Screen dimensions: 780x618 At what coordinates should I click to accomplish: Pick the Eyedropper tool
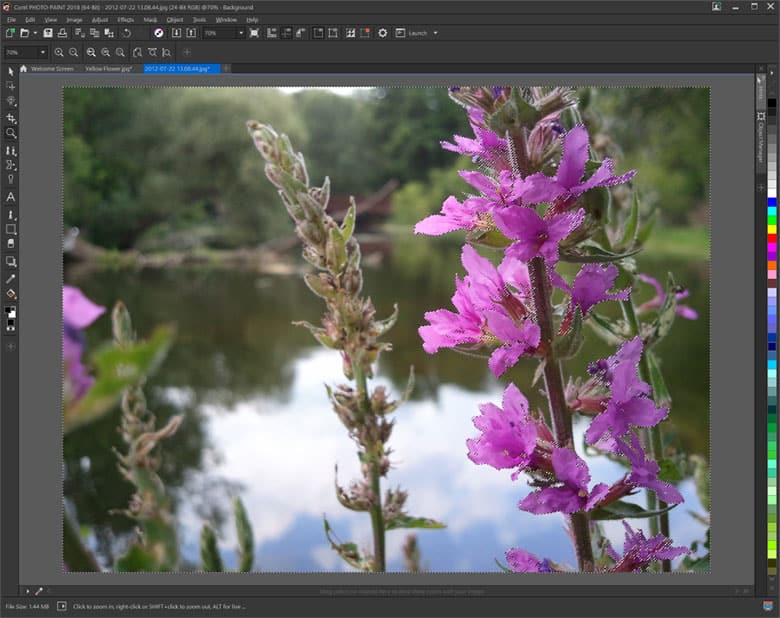point(11,279)
